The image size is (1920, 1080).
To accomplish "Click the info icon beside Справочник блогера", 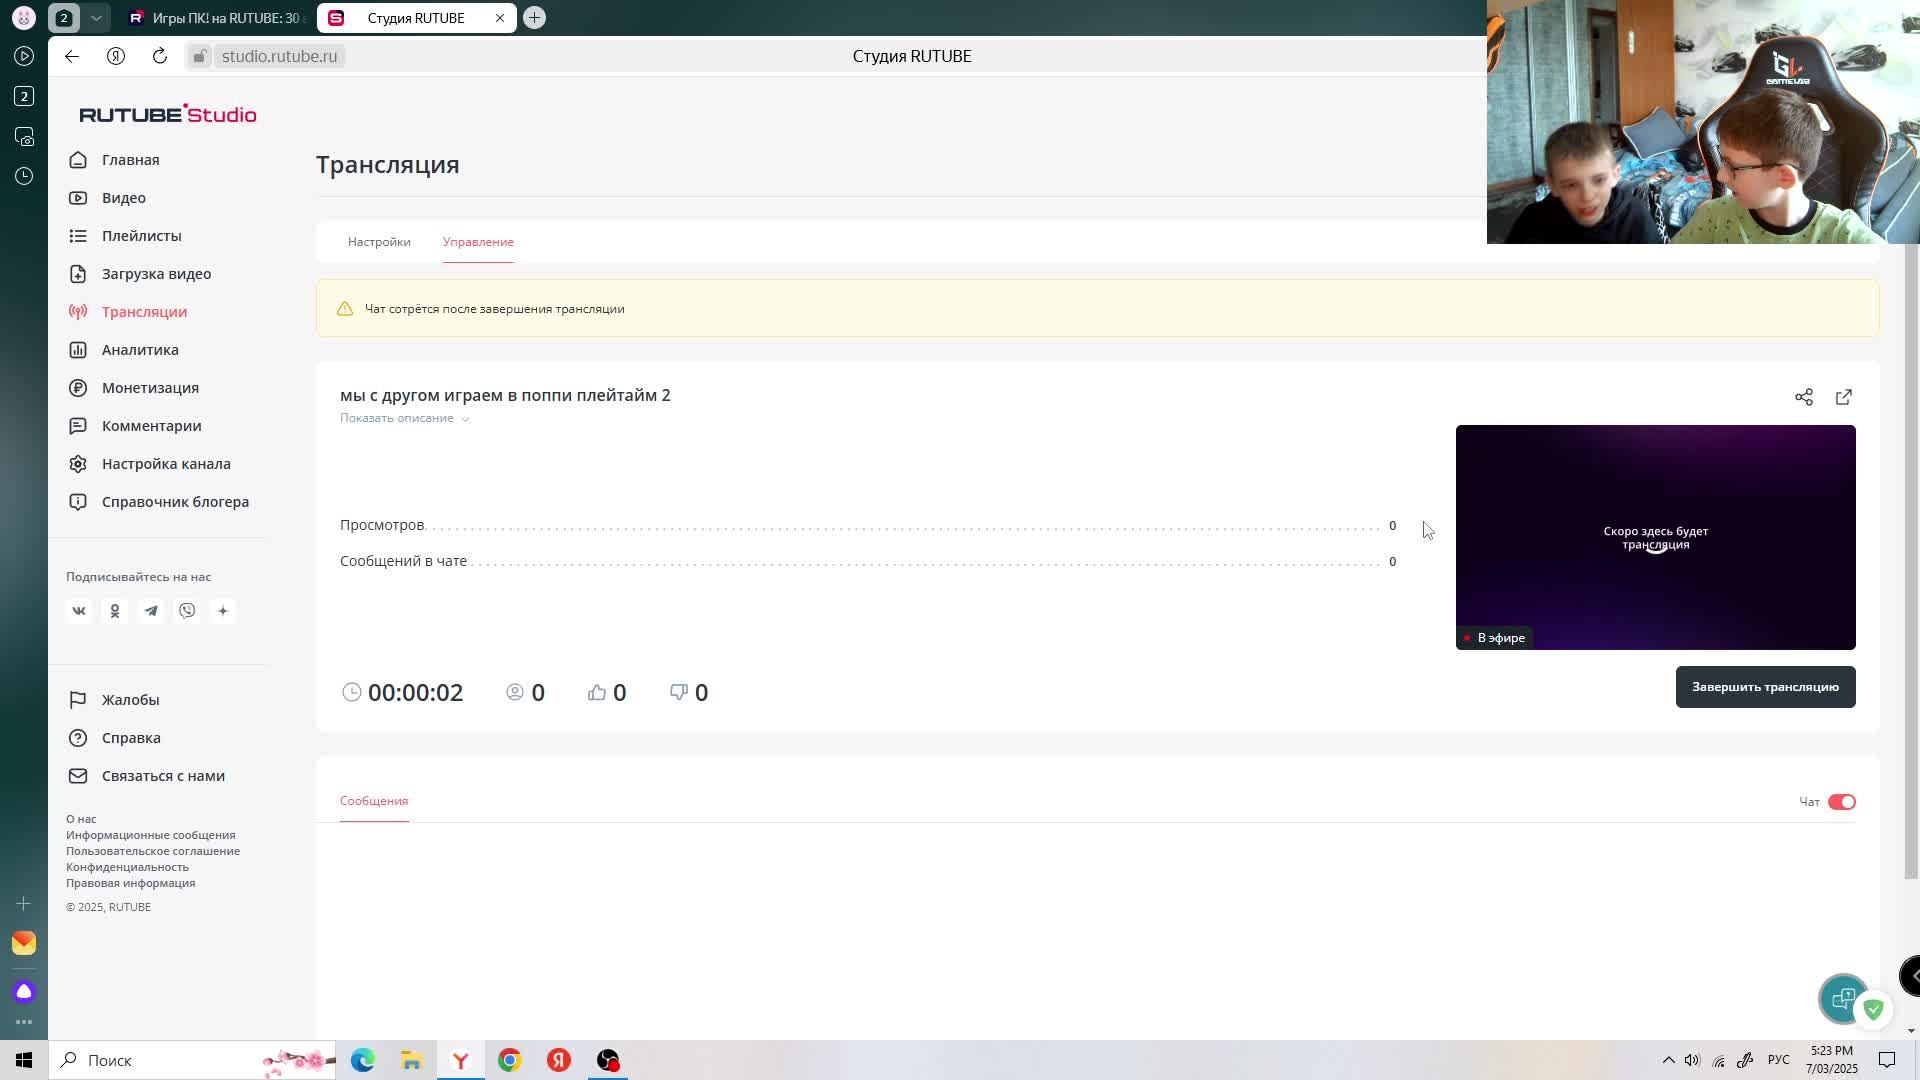I will 78,502.
